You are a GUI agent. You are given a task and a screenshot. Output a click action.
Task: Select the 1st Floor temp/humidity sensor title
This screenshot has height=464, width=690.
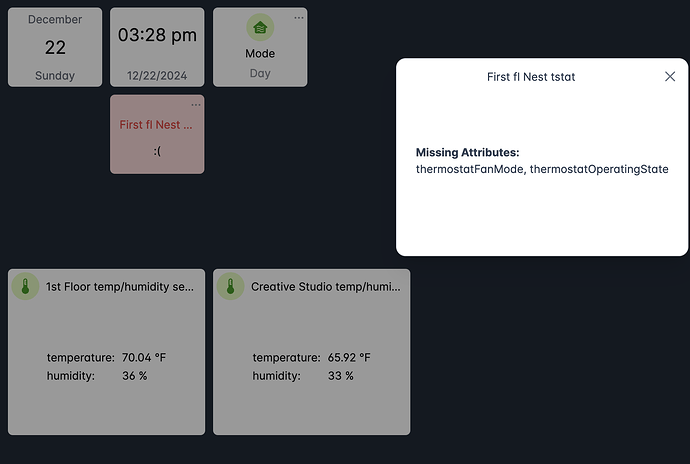click(x=120, y=287)
